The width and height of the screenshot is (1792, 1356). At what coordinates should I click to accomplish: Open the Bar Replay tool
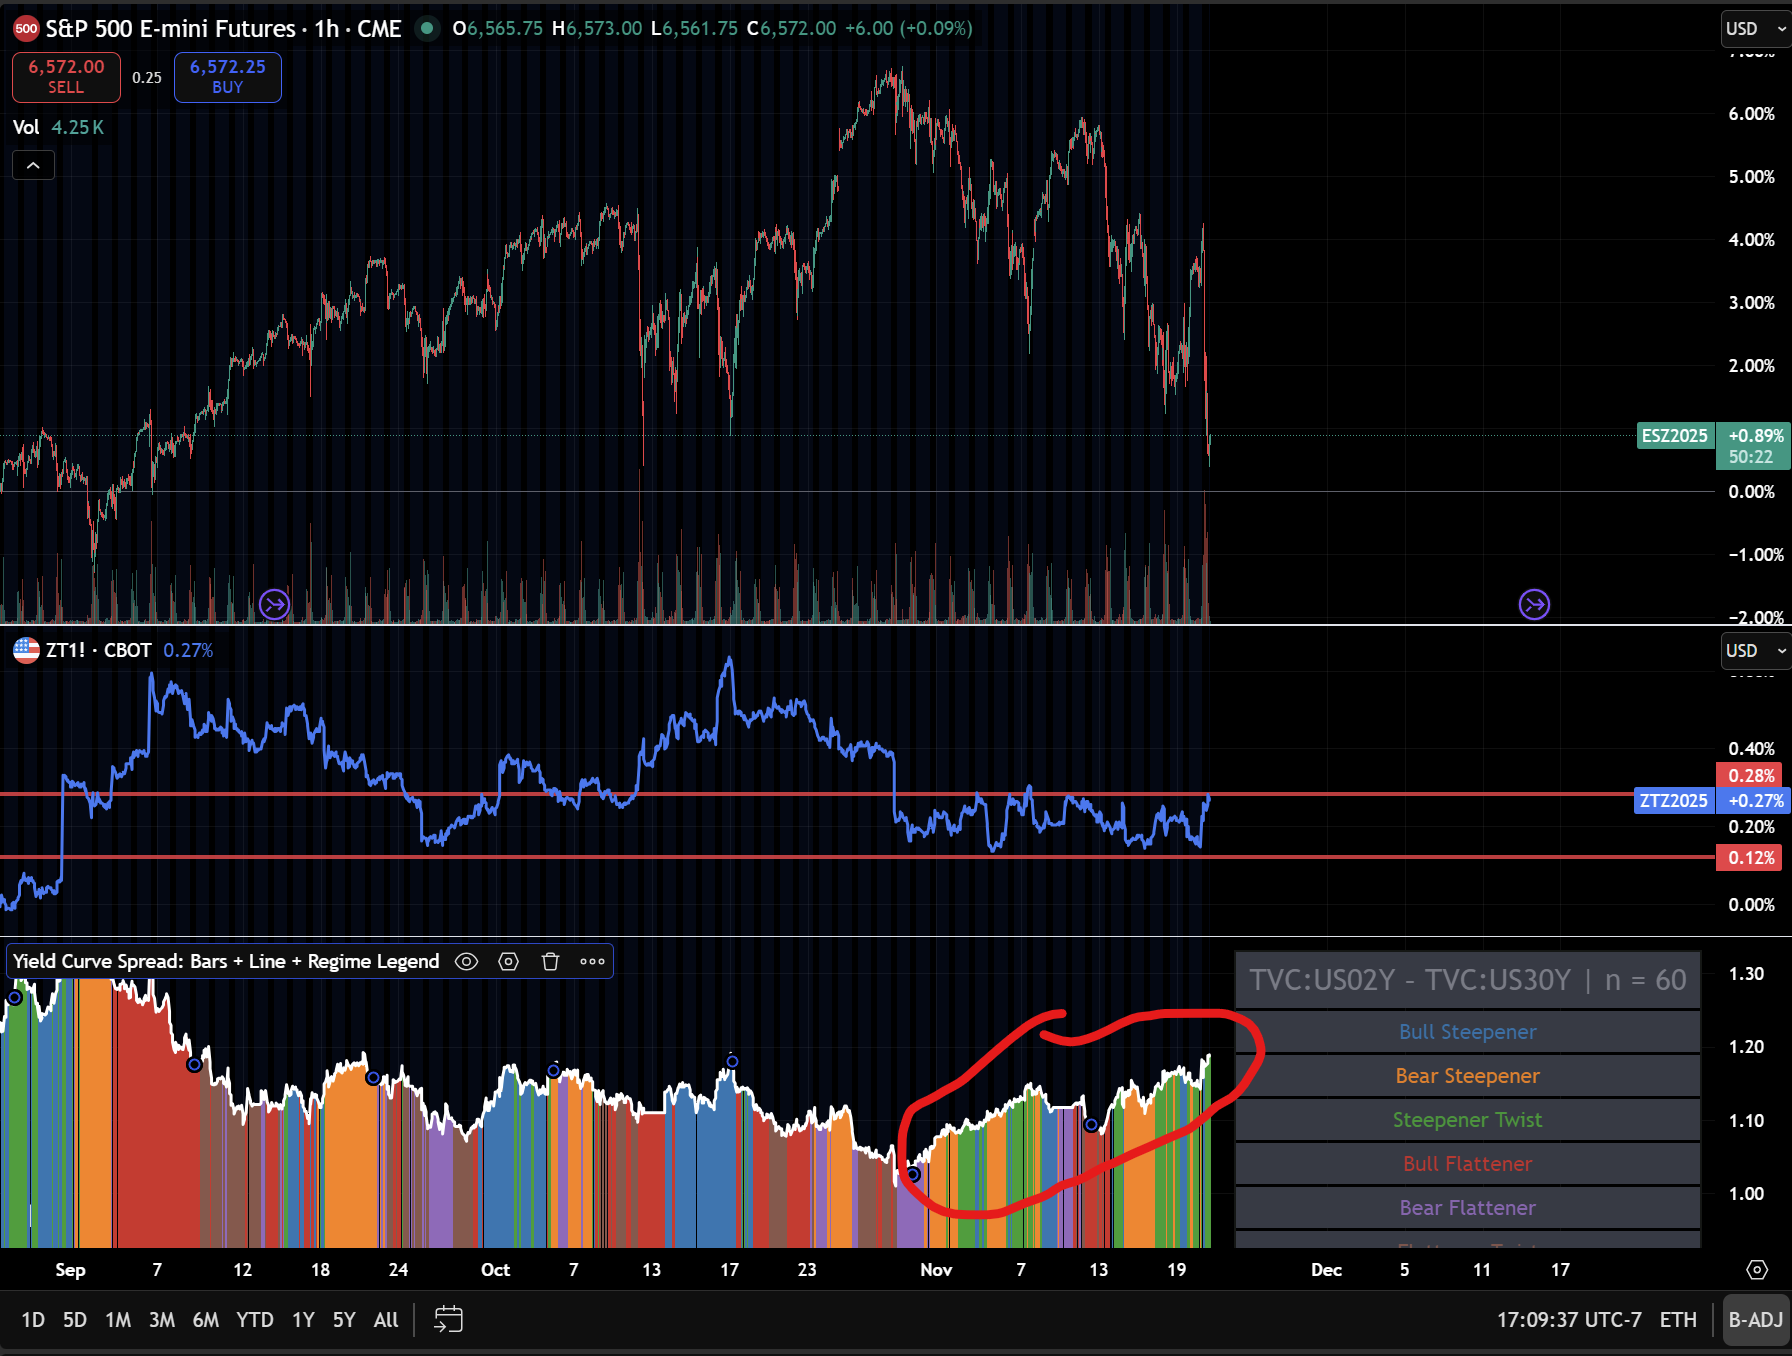pyautogui.click(x=447, y=1319)
